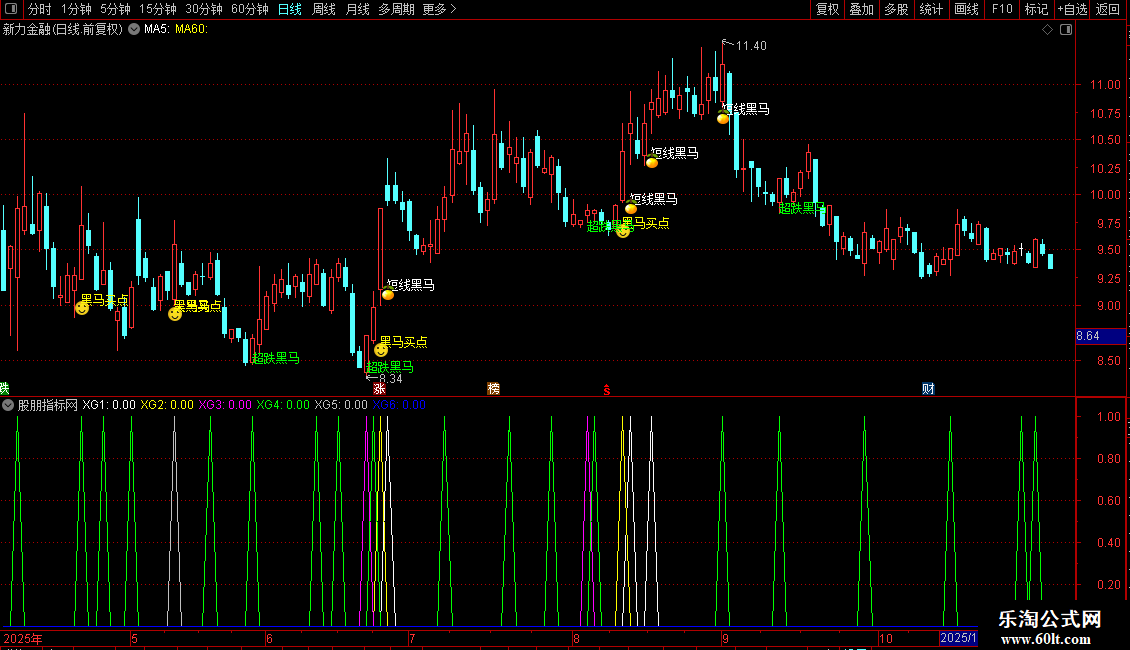The image size is (1130, 650).
Task: Click the orange 短线黑马 dot near 10.25
Action: (651, 162)
